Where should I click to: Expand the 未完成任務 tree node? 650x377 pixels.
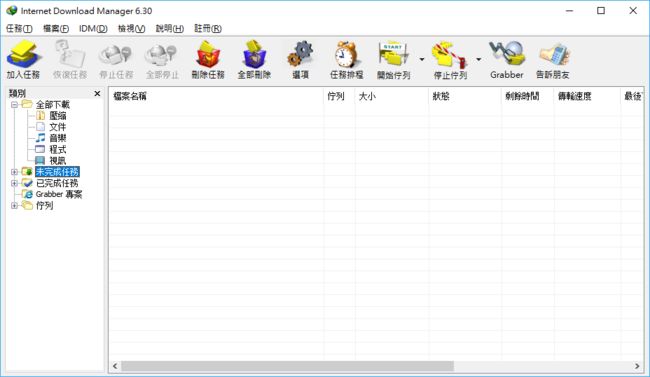click(15, 172)
